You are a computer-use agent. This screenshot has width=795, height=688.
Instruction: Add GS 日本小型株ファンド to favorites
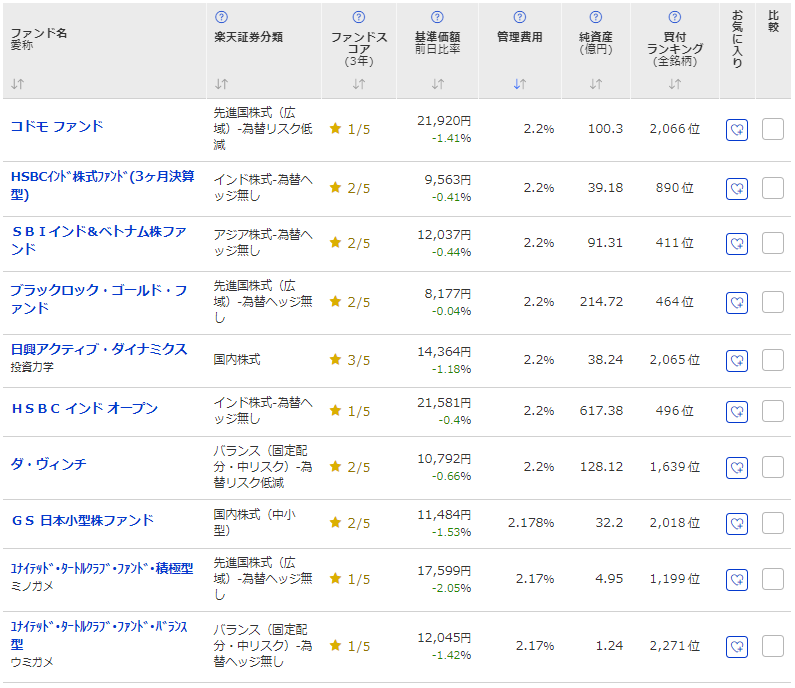(737, 523)
